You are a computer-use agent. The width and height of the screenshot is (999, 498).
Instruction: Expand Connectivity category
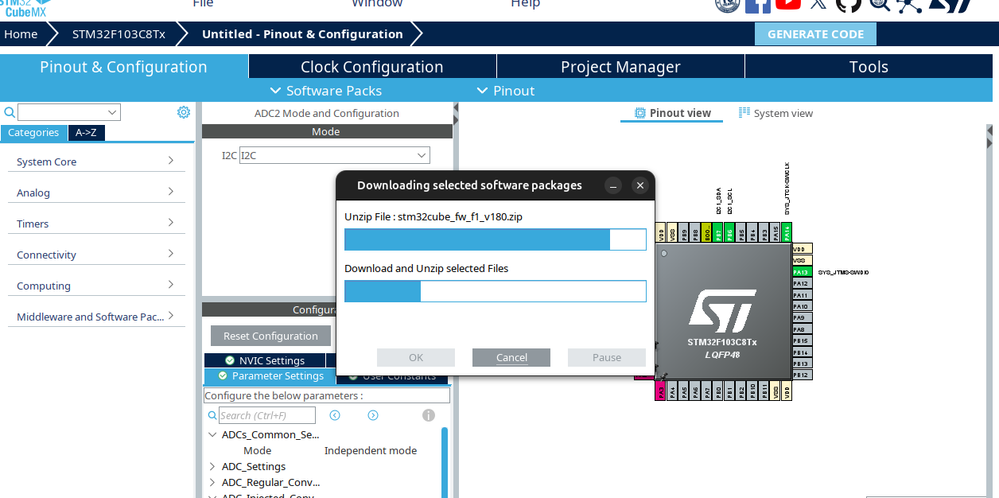pyautogui.click(x=96, y=255)
